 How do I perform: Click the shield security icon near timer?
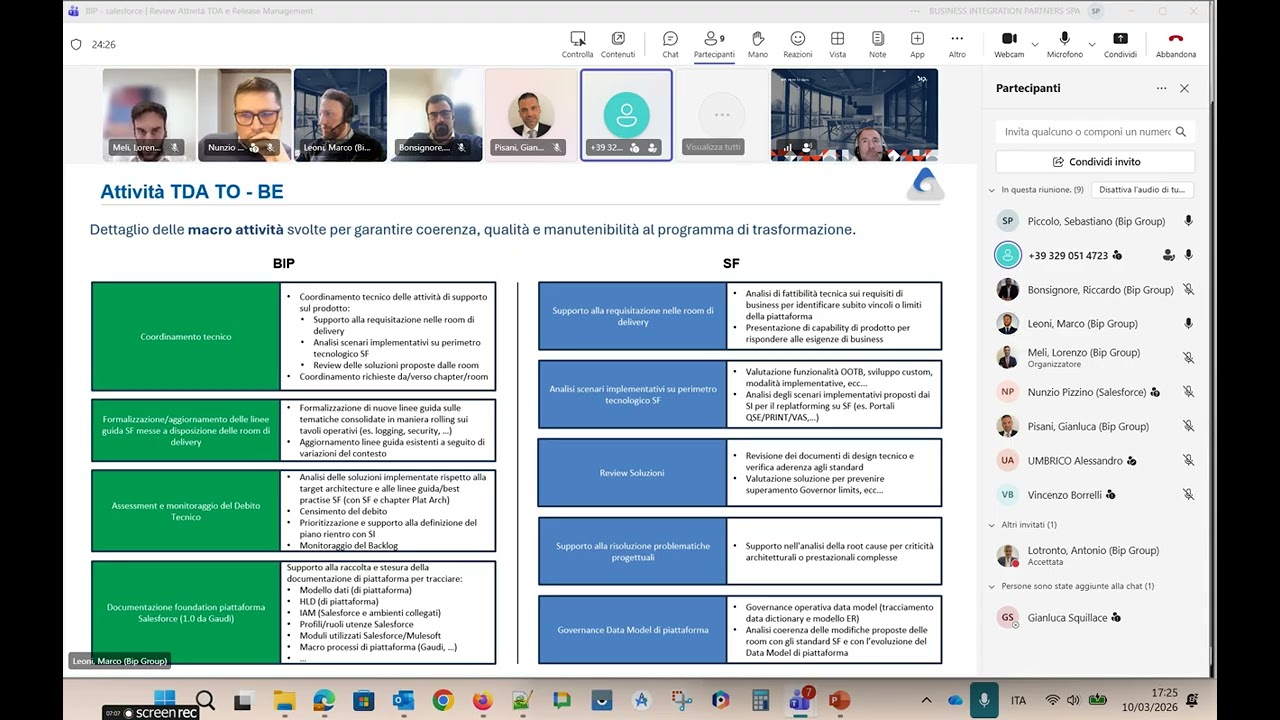tap(76, 44)
